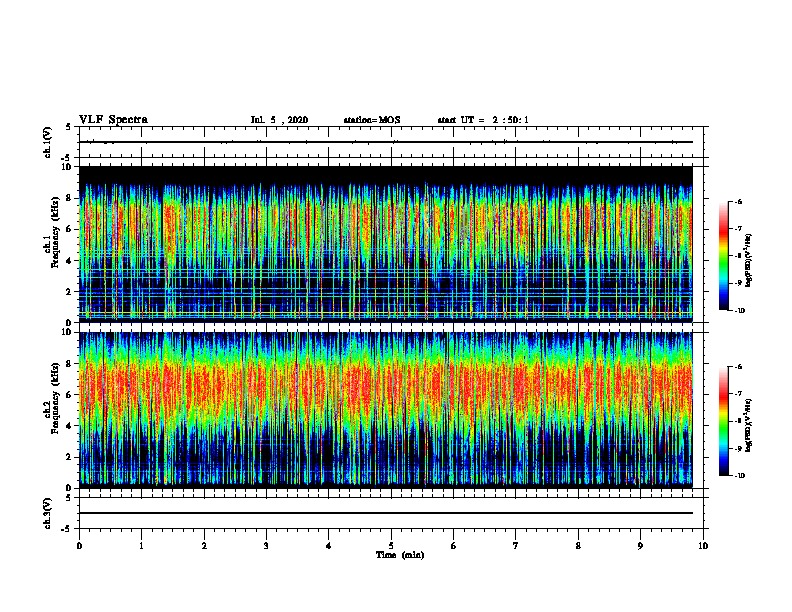The height and width of the screenshot is (612, 792).
Task: Click the "station=MOS" header label
Action: 372,120
